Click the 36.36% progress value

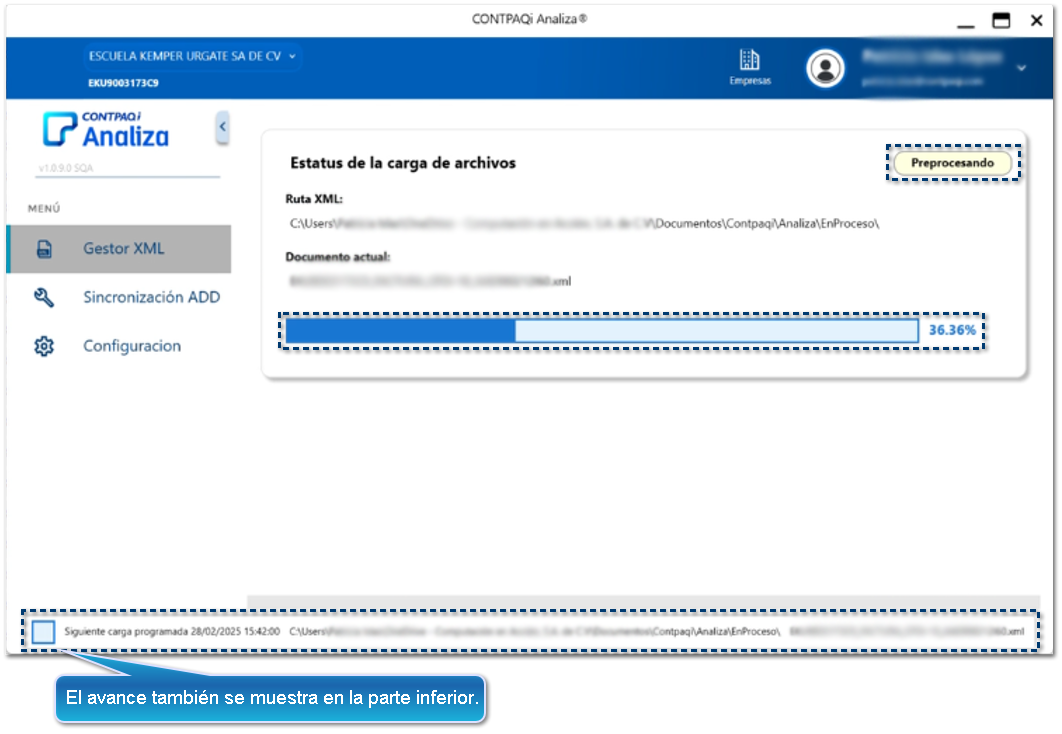coord(952,330)
